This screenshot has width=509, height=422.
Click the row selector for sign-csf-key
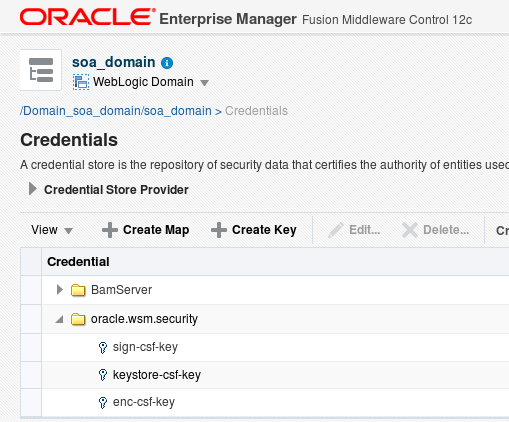click(31, 347)
